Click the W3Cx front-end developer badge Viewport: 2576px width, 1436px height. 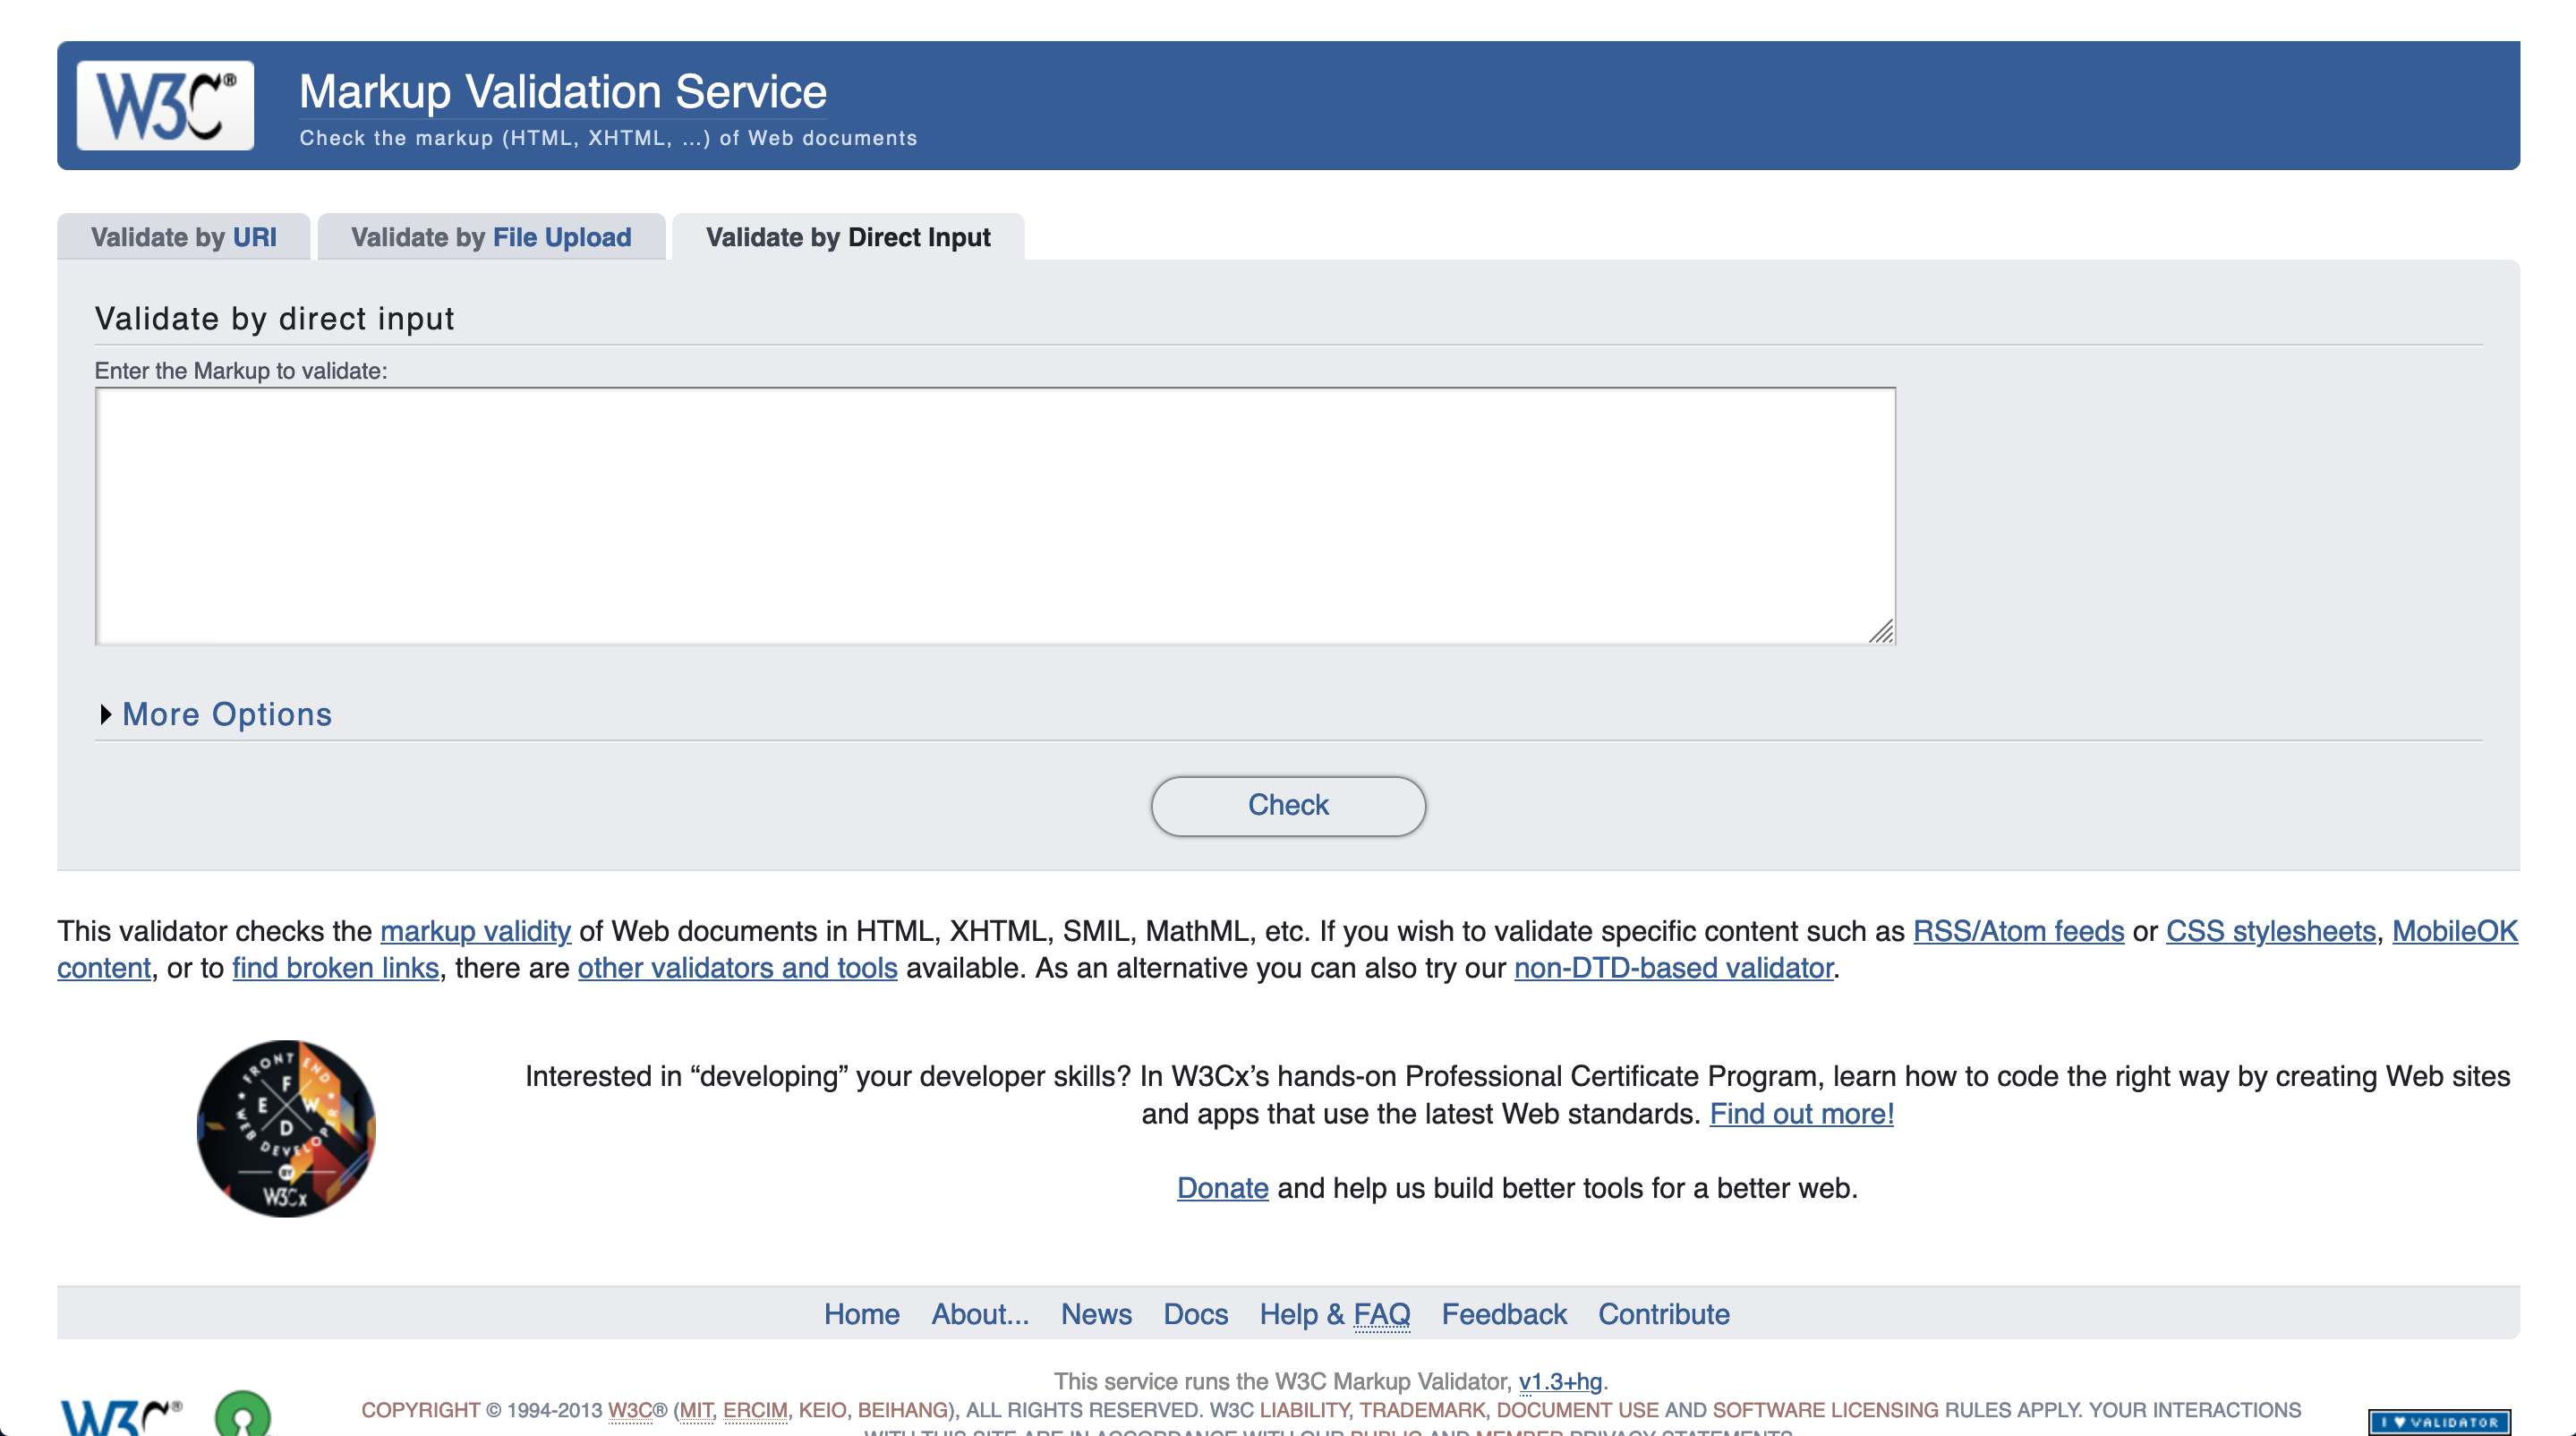point(286,1128)
